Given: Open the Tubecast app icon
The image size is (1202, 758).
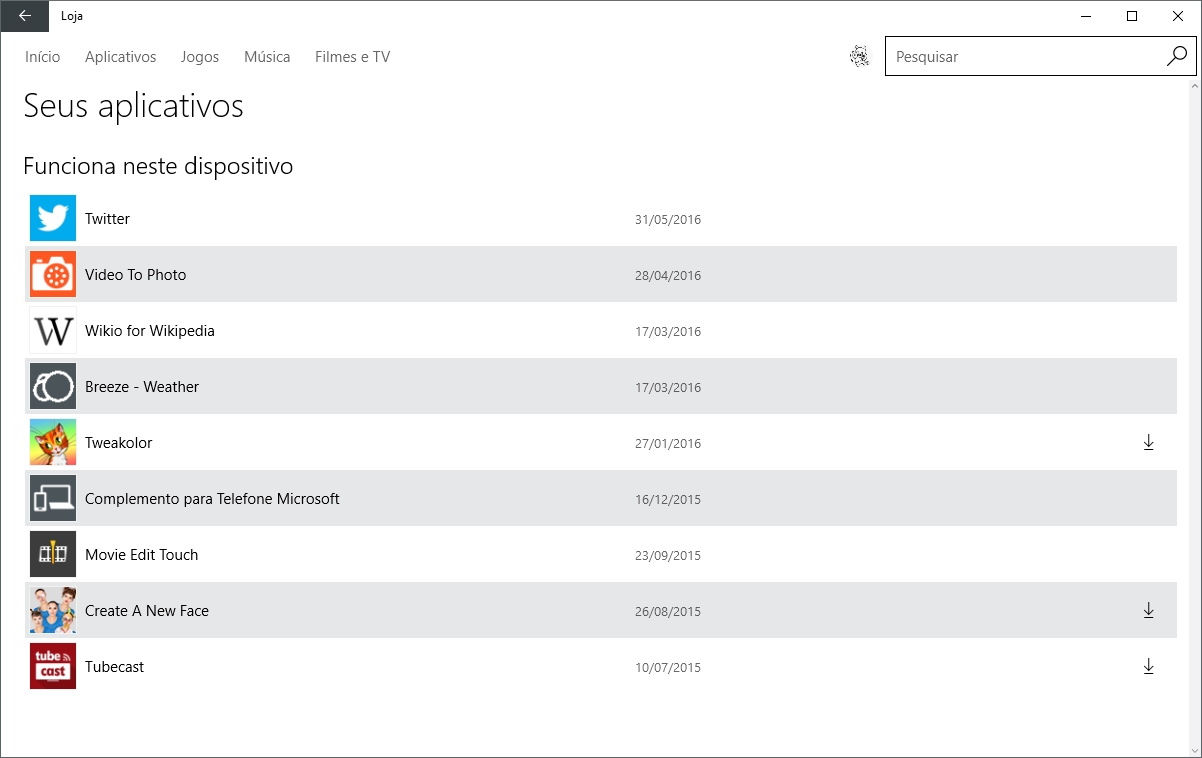Looking at the screenshot, I should (53, 666).
